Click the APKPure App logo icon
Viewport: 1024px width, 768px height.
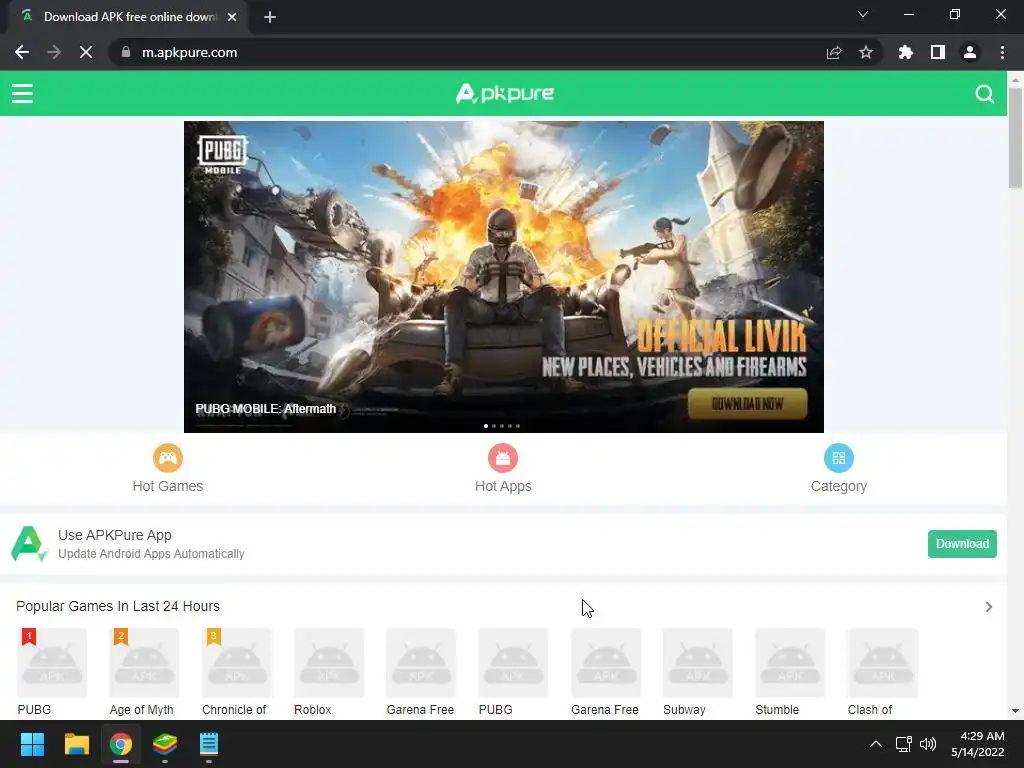tap(29, 543)
